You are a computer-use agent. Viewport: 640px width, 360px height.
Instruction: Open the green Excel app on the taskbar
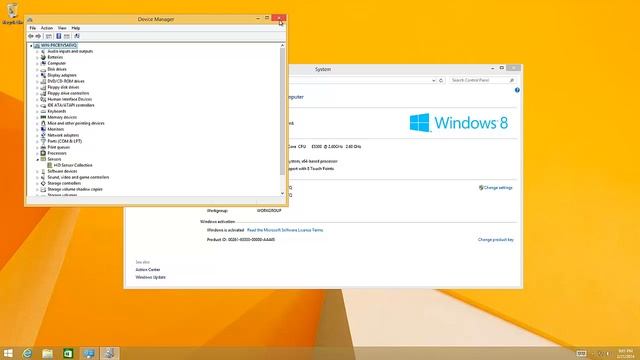(x=68, y=353)
